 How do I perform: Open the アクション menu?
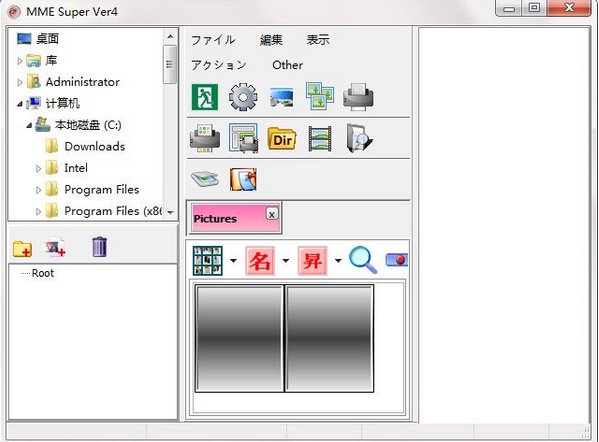point(219,65)
